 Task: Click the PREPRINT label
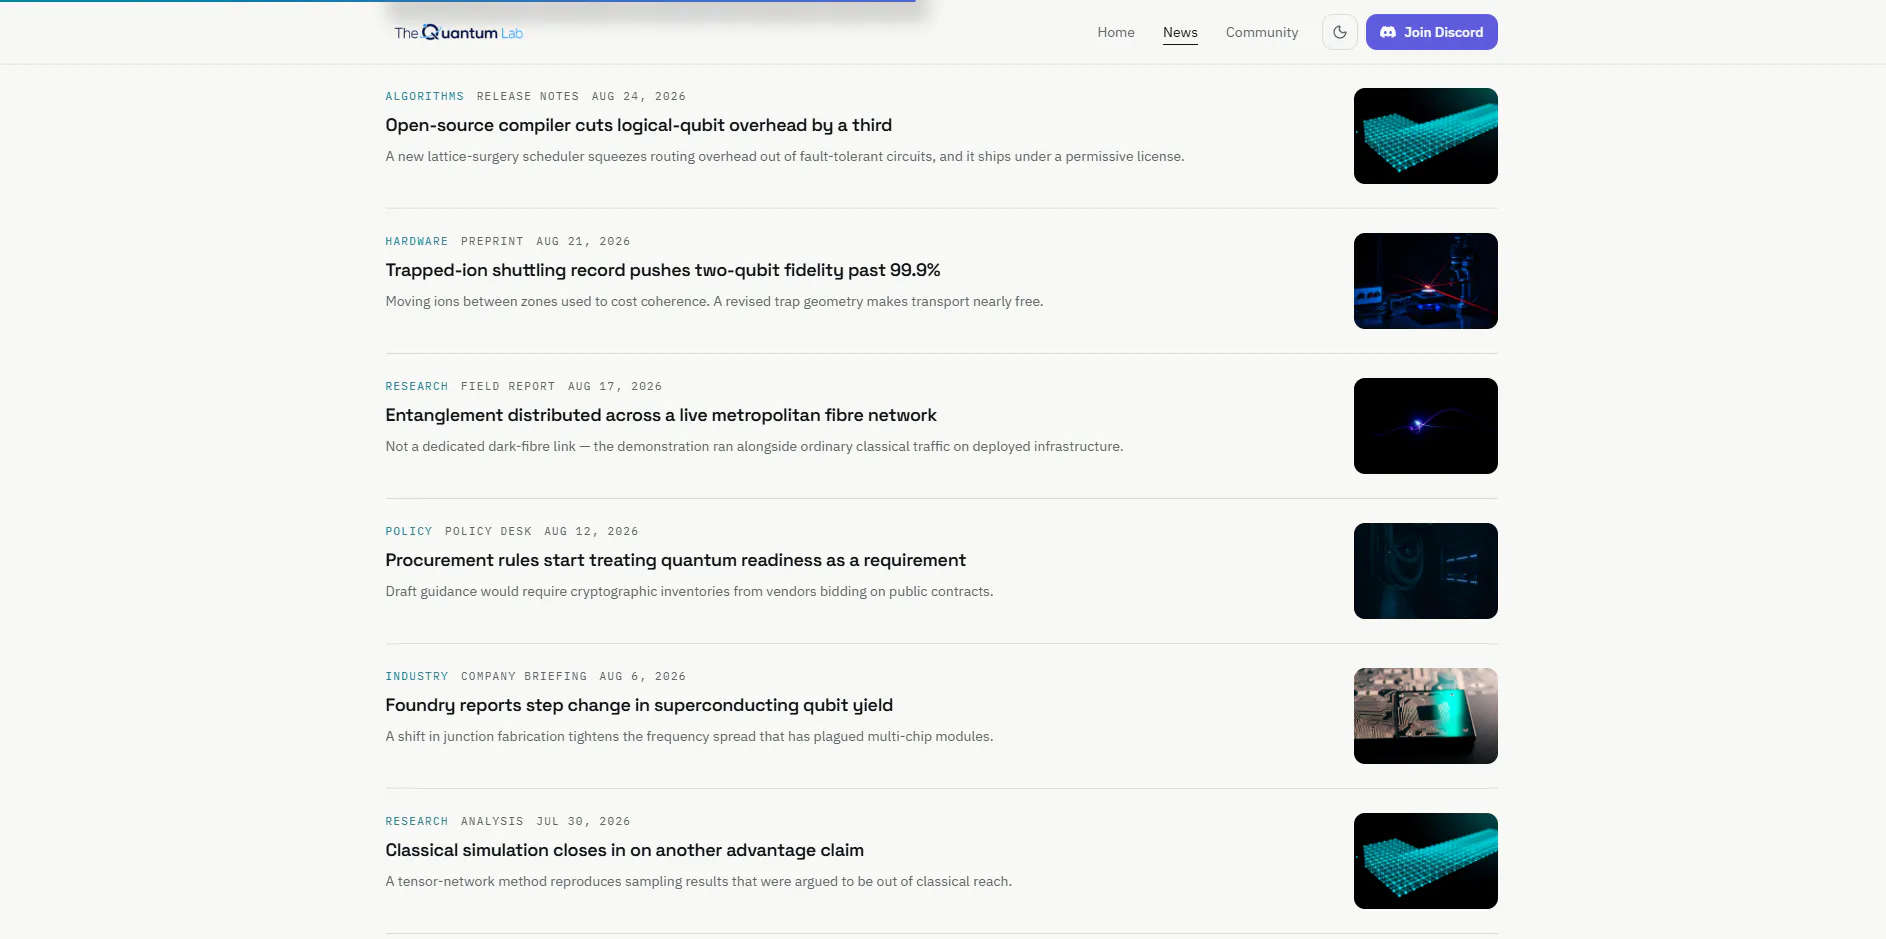pos(492,242)
